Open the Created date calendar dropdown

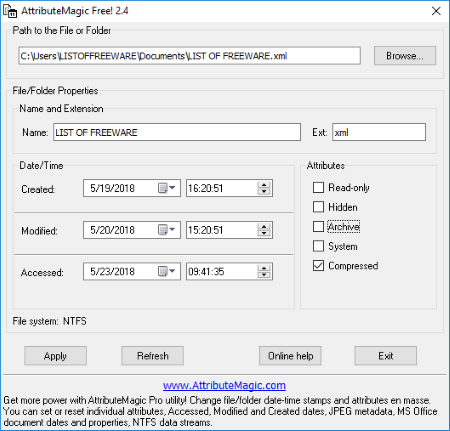point(167,188)
